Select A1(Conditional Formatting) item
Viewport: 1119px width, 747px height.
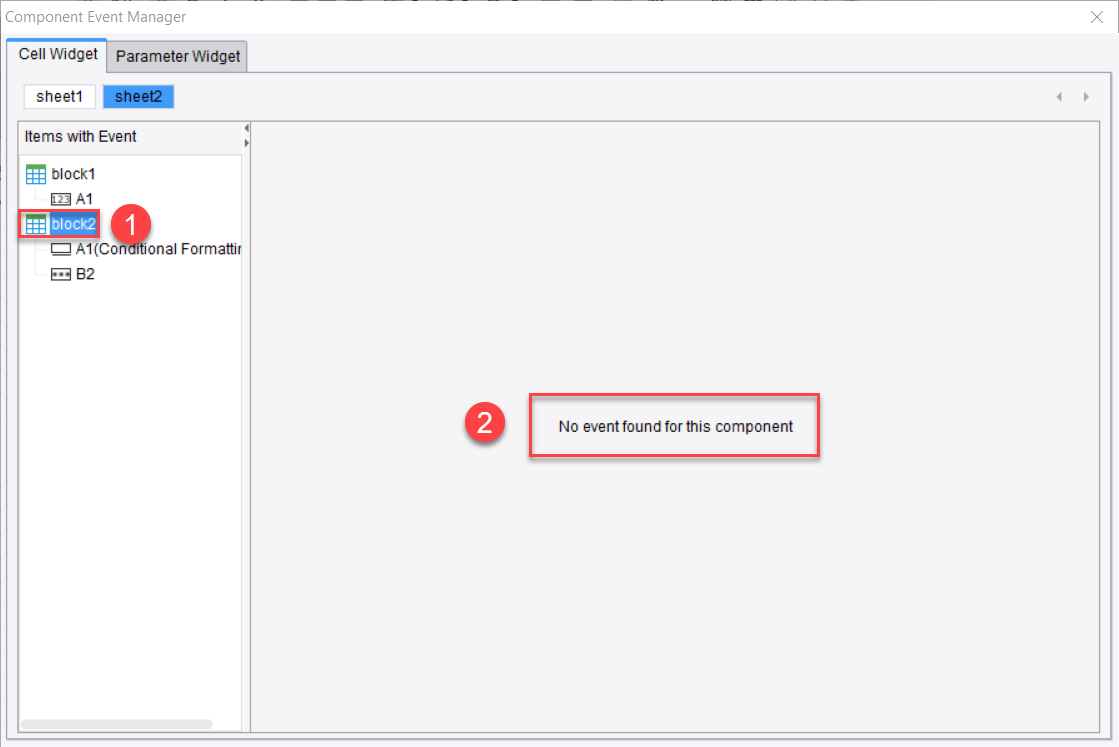click(x=158, y=249)
